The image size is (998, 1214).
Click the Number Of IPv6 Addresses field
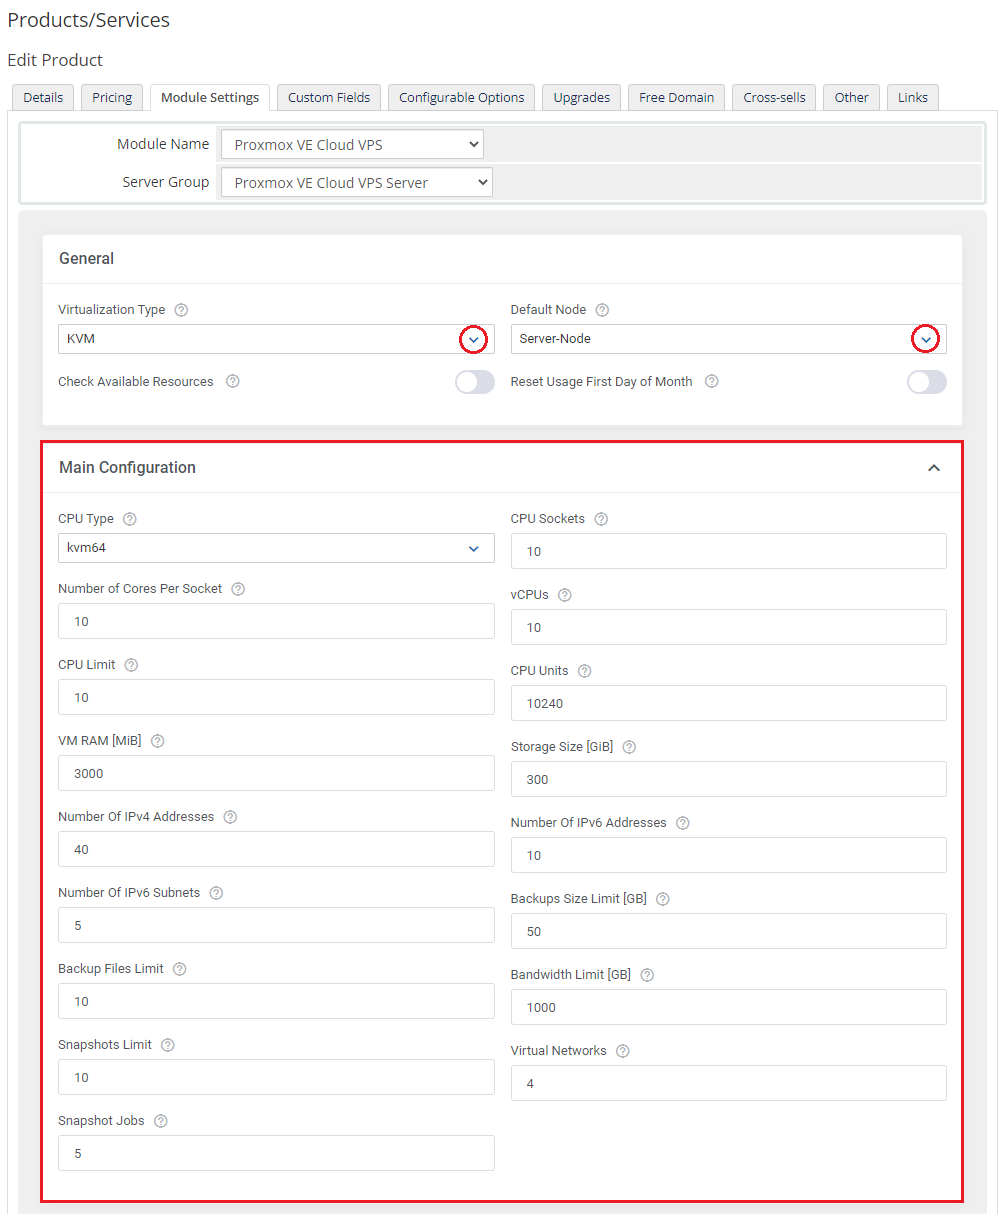[729, 855]
